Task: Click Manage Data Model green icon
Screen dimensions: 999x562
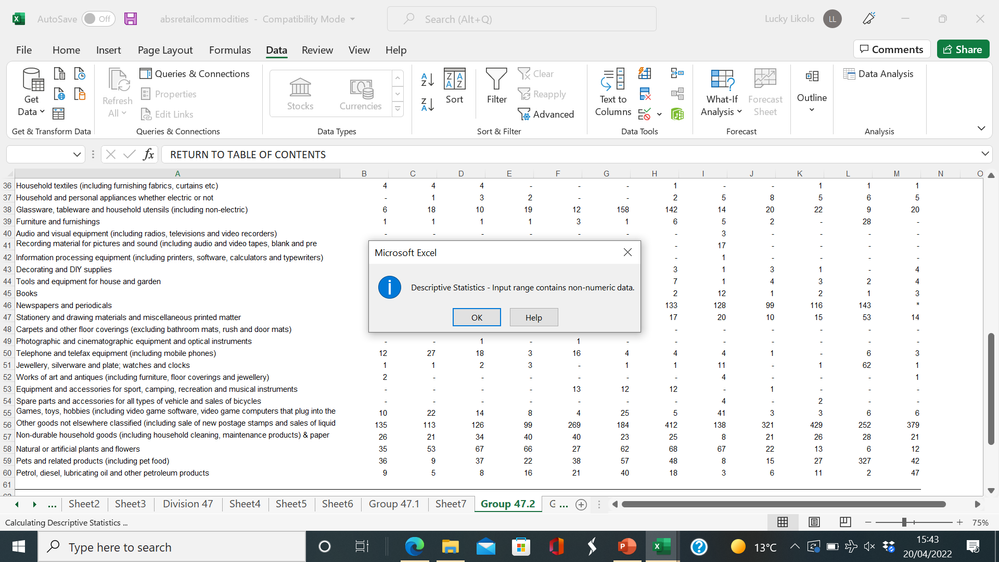Action: pos(677,115)
